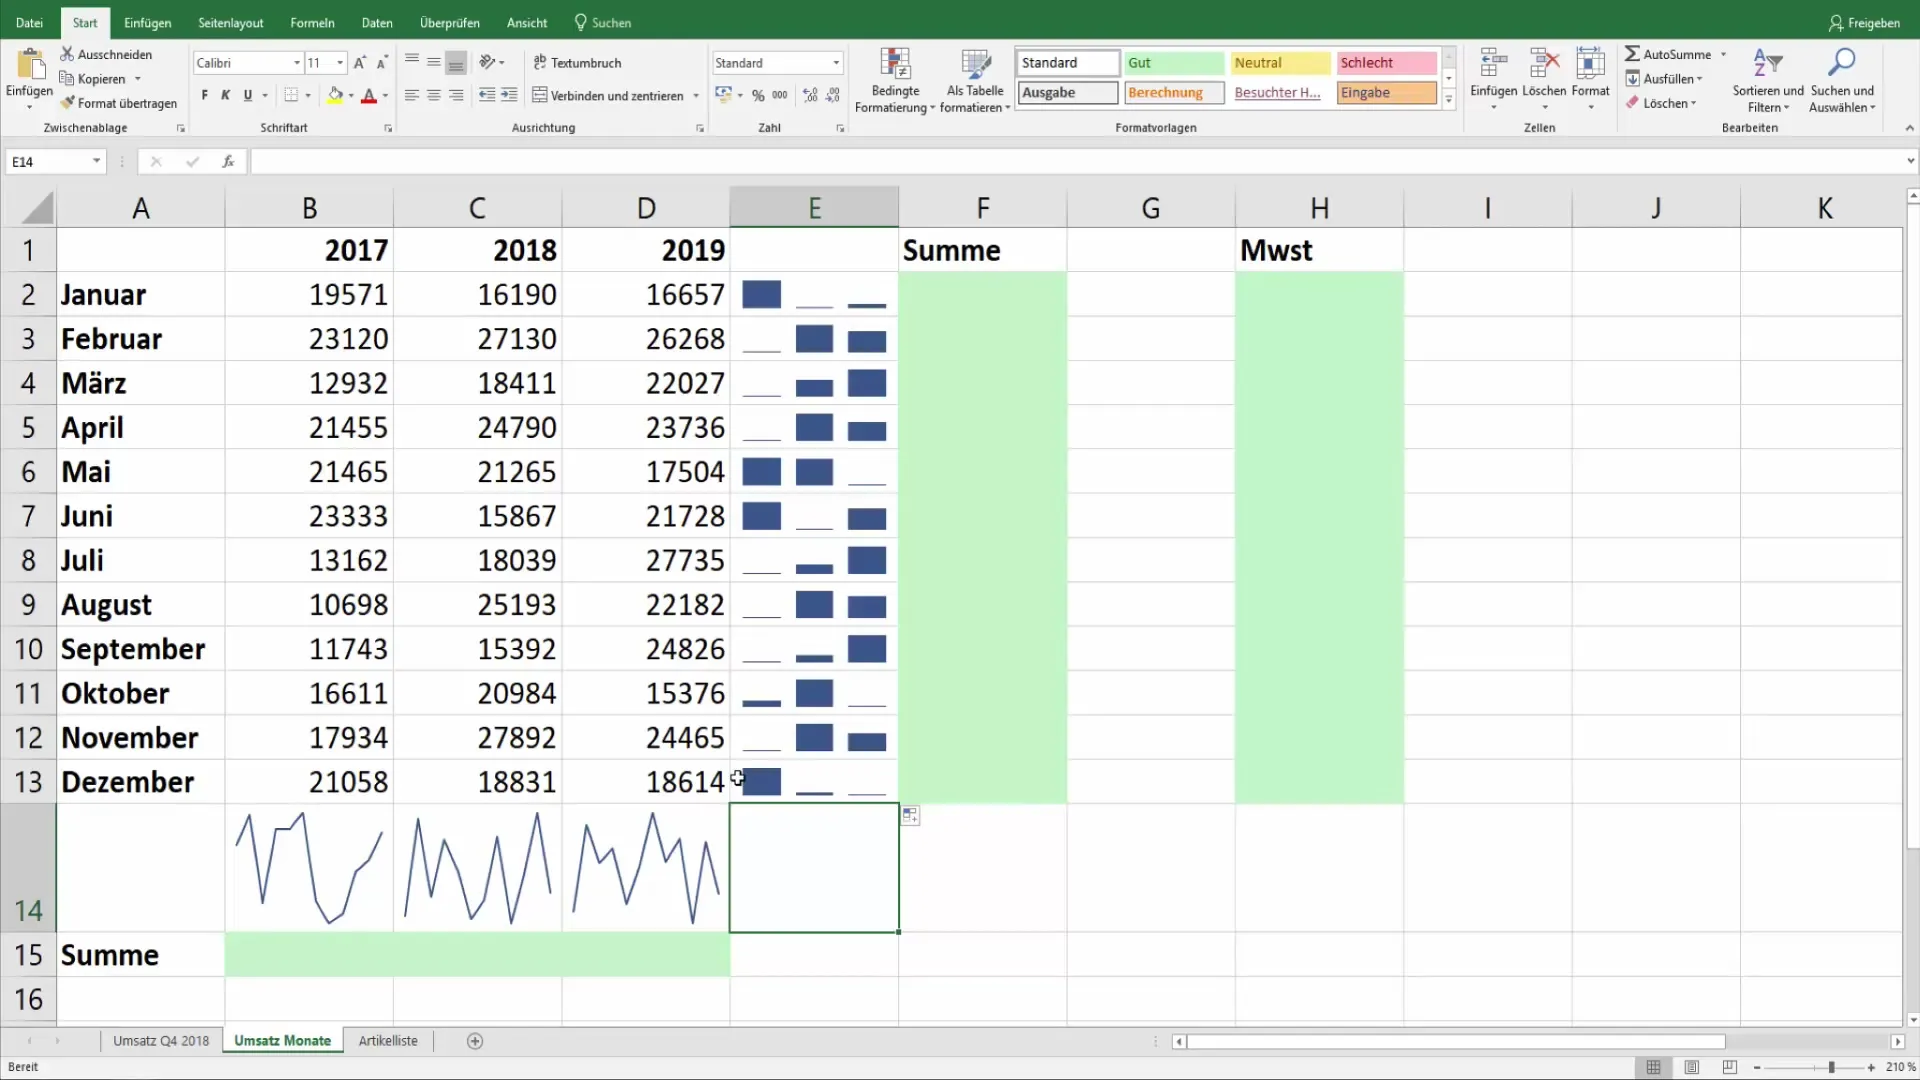Toggle align right button

pos(456,95)
